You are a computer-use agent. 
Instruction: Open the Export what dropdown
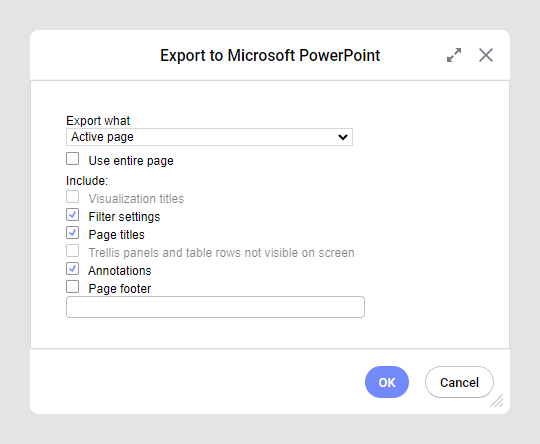coord(209,137)
